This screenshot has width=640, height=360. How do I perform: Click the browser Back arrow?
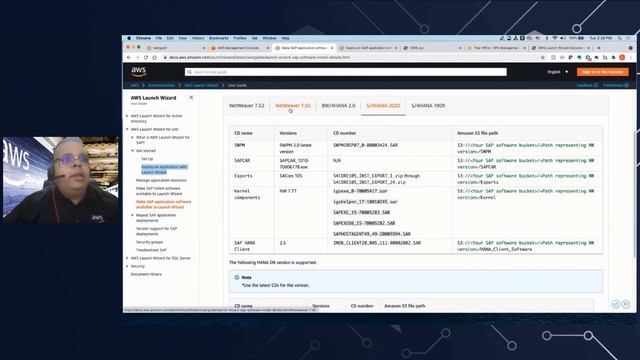click(x=129, y=58)
